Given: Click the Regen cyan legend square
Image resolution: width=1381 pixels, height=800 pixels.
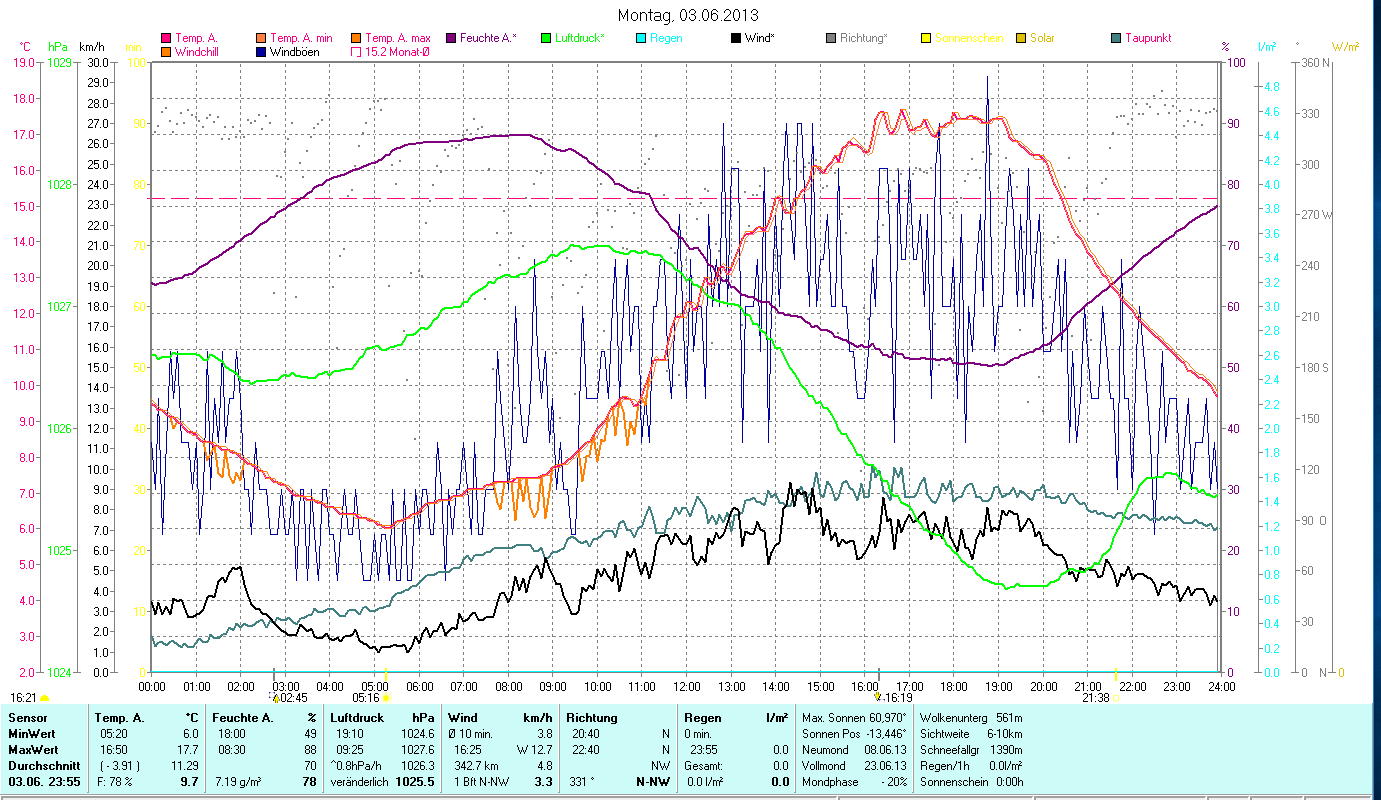Looking at the screenshot, I should pos(641,38).
